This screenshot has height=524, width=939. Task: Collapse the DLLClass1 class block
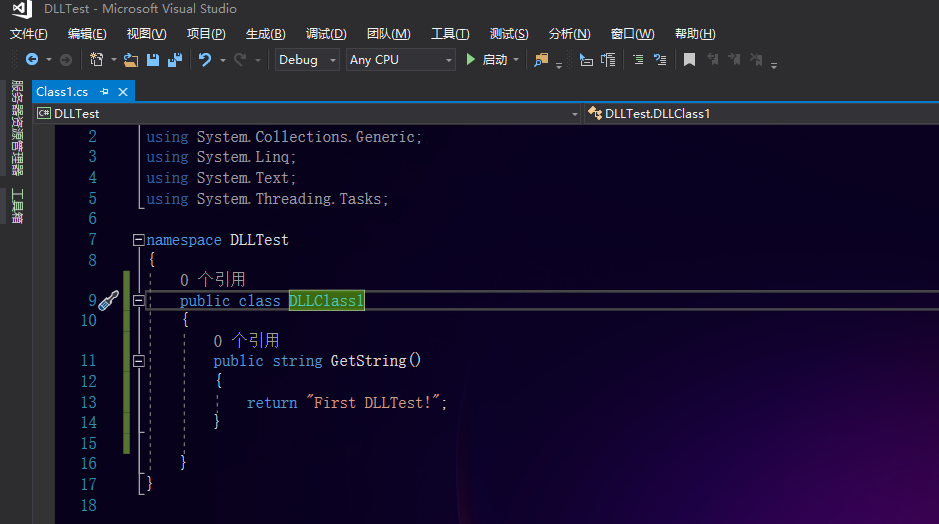[x=138, y=300]
